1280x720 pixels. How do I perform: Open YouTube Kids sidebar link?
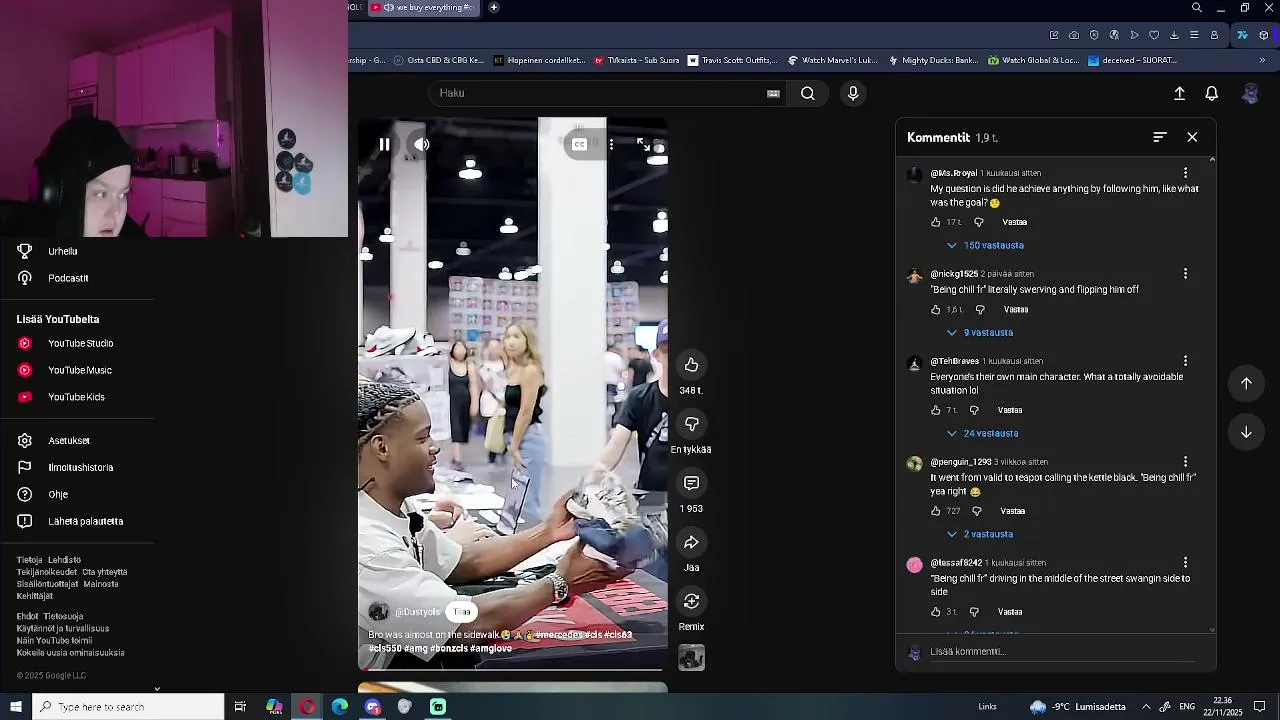[78, 397]
